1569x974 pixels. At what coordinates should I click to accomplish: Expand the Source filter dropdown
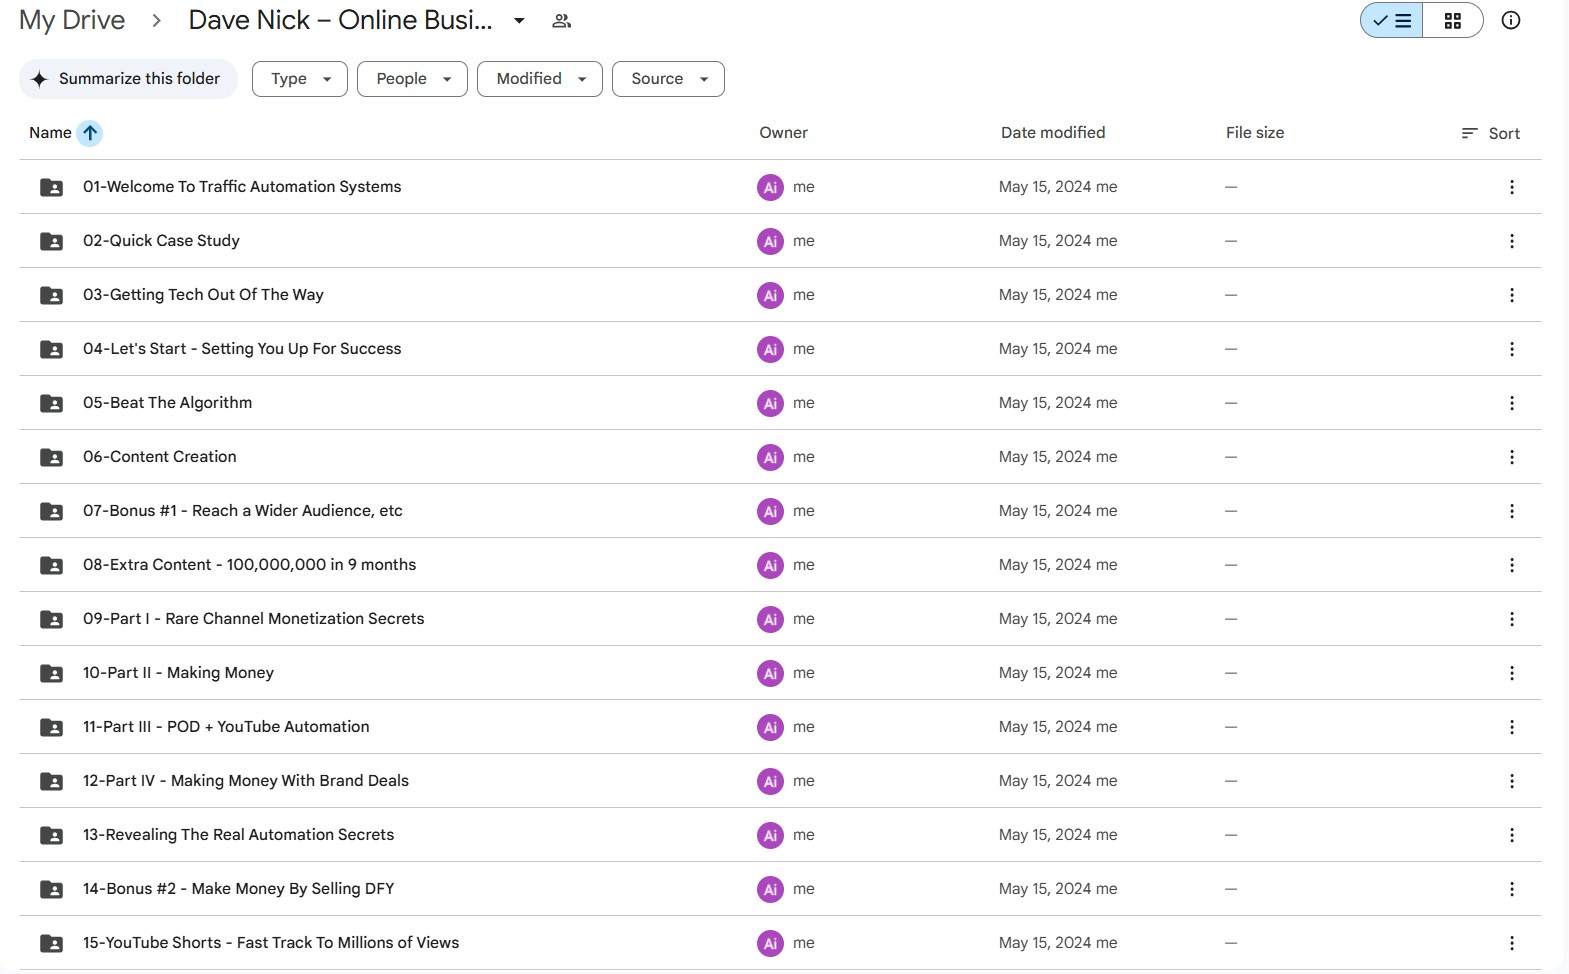667,79
